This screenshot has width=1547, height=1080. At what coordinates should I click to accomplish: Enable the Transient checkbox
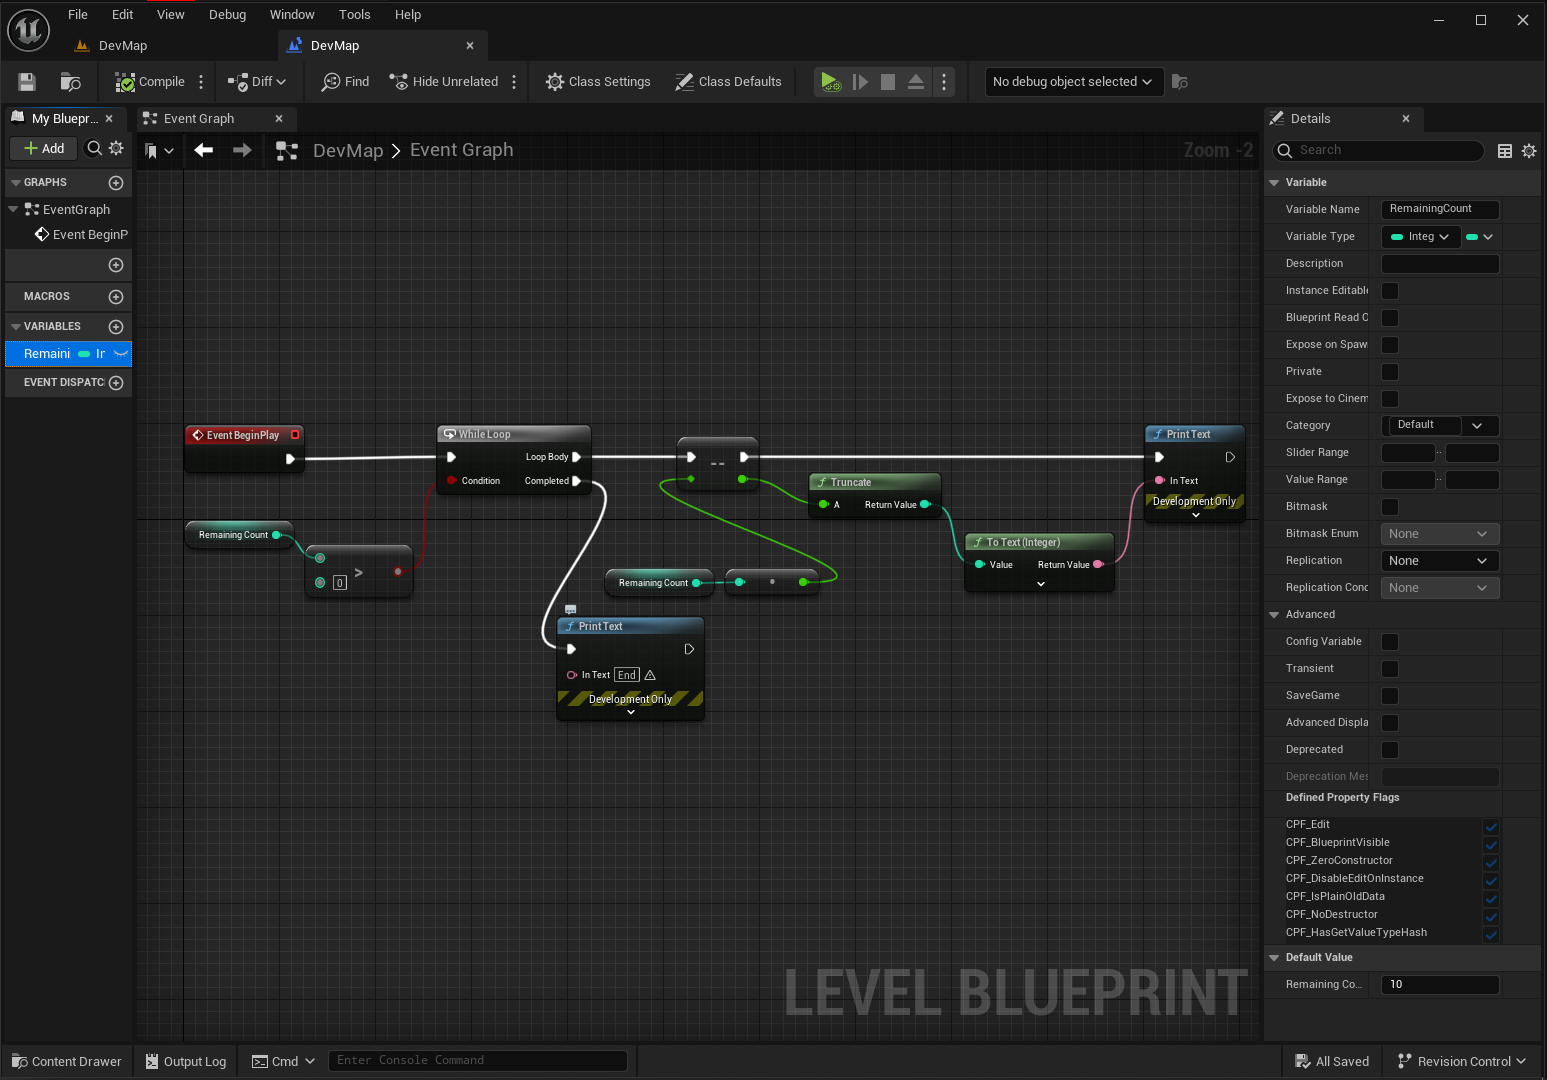(1390, 669)
